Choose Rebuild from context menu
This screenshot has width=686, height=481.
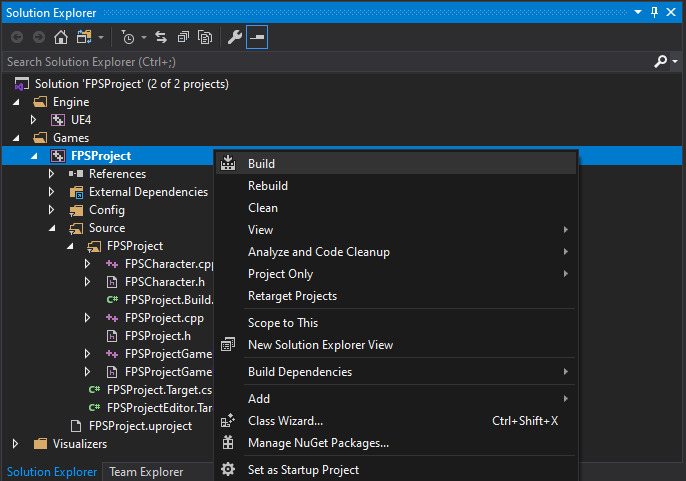coord(396,186)
